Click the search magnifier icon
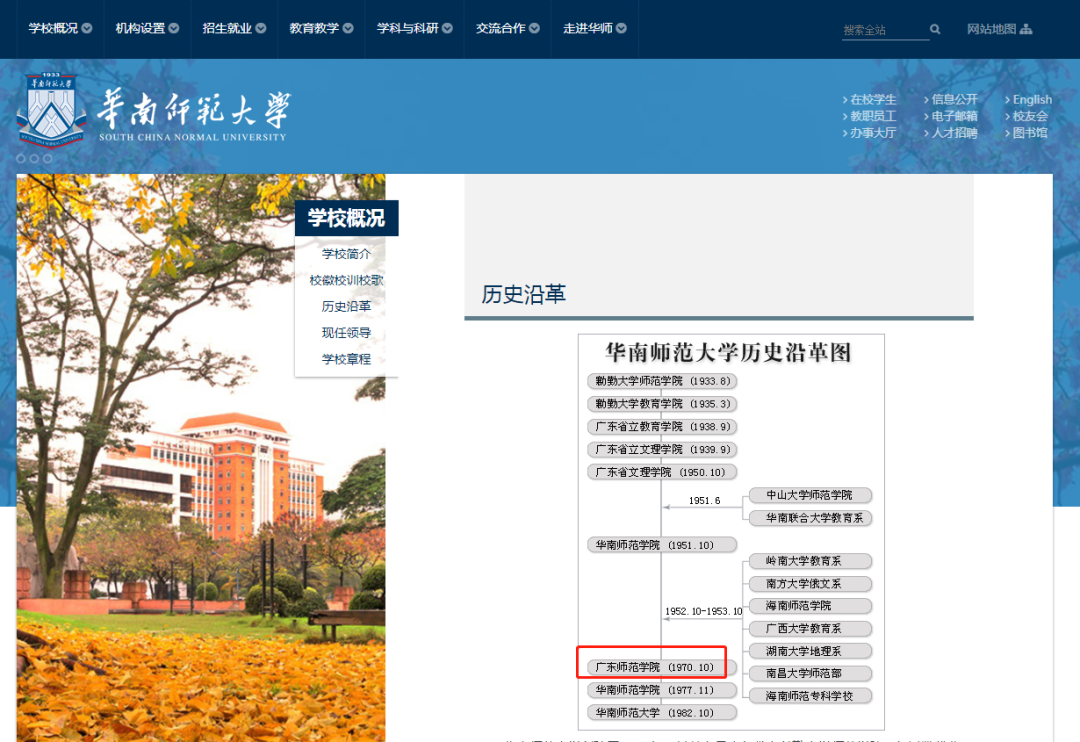 click(935, 29)
